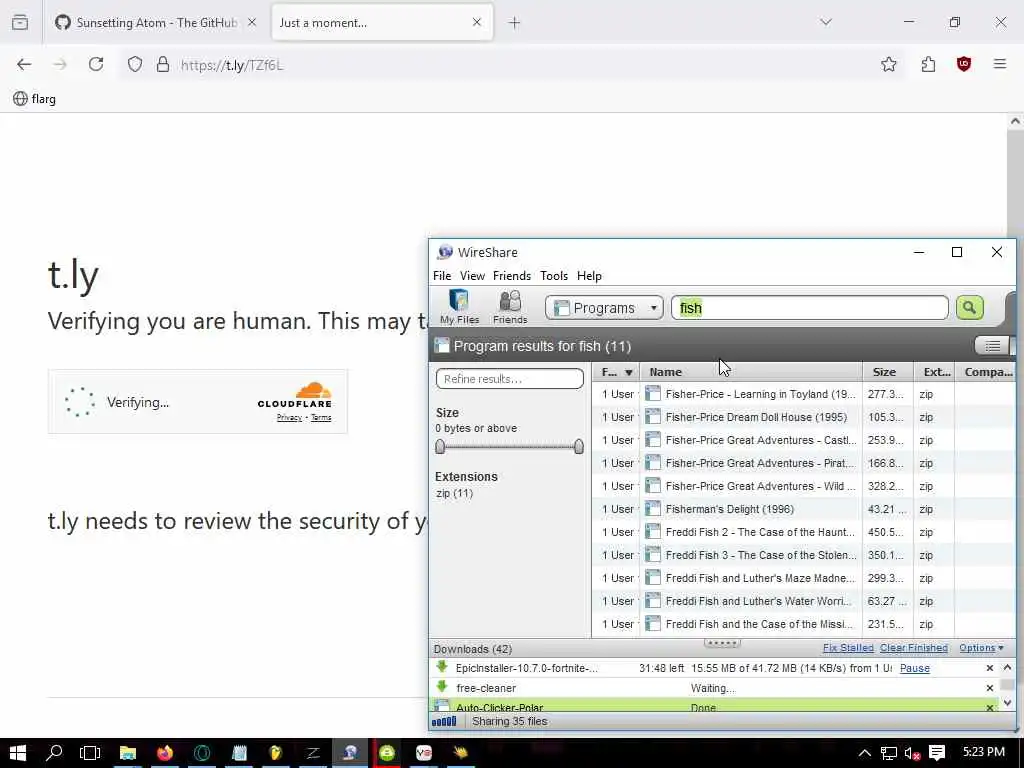Screen dimensions: 1024x768
Task: Open Windows Start menu
Action: (x=18, y=753)
